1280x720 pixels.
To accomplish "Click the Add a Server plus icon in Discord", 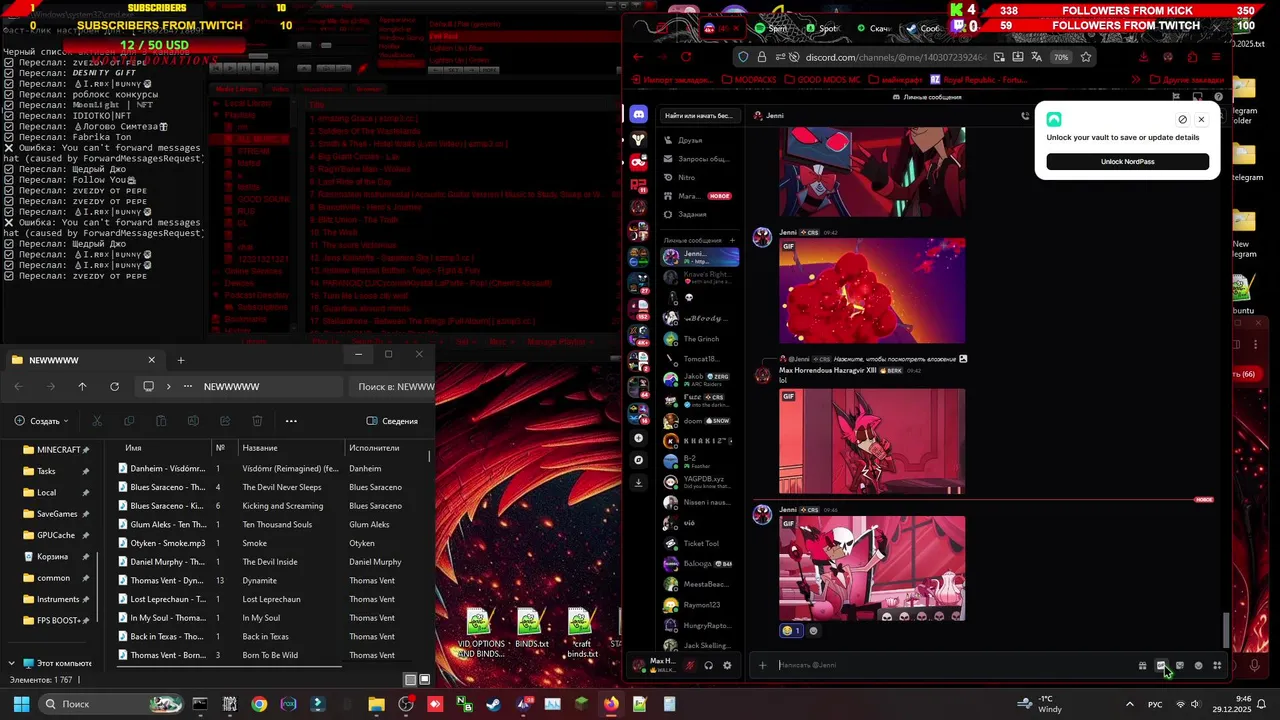I will (x=639, y=438).
